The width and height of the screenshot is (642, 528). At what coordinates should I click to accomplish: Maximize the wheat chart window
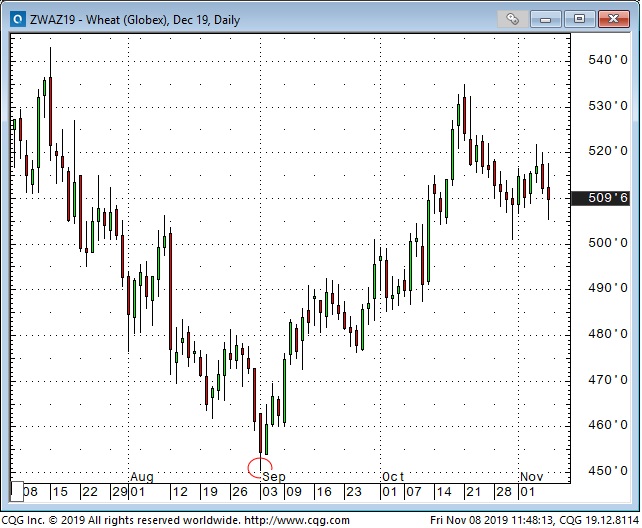[579, 19]
